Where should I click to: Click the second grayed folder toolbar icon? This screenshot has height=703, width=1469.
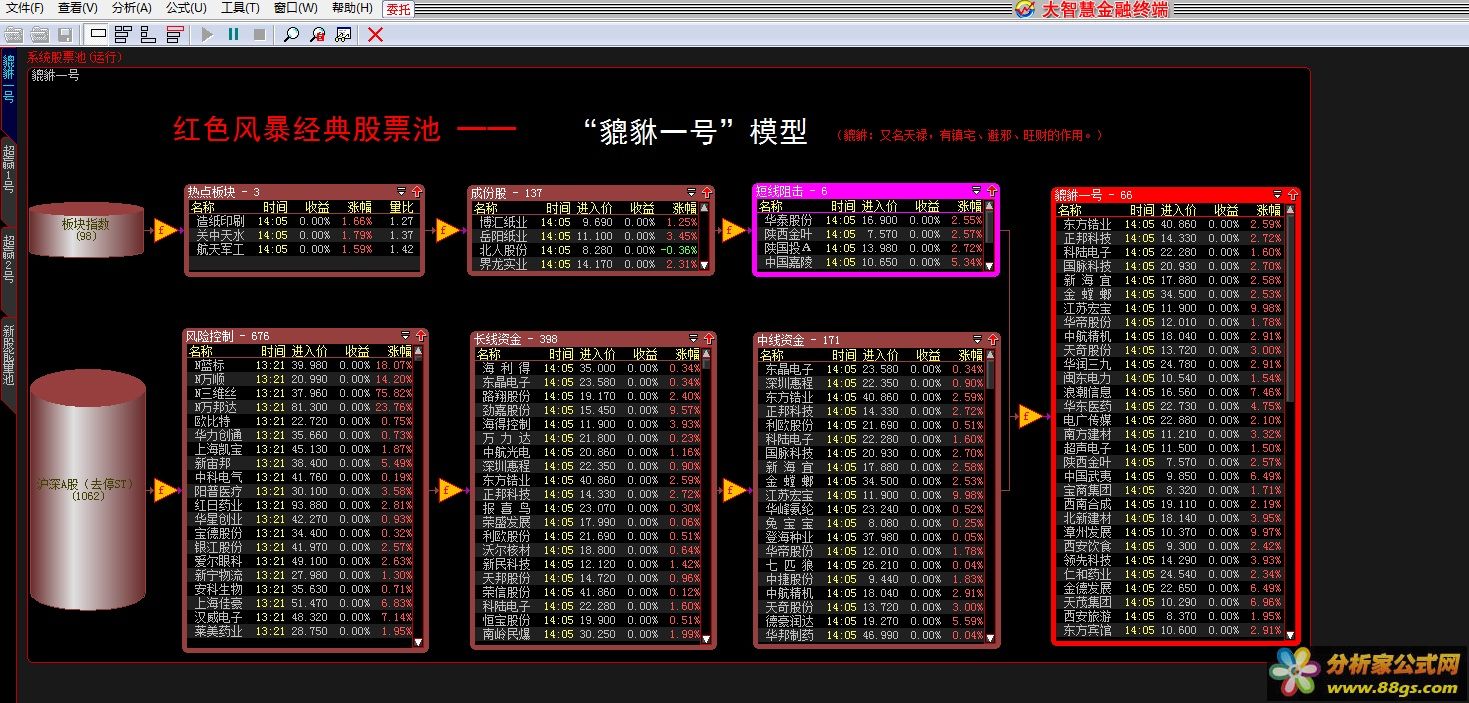39,34
